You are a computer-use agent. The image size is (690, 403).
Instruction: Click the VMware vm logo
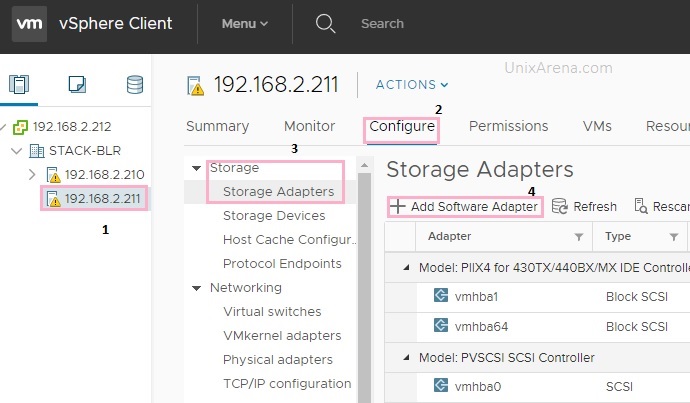point(29,24)
